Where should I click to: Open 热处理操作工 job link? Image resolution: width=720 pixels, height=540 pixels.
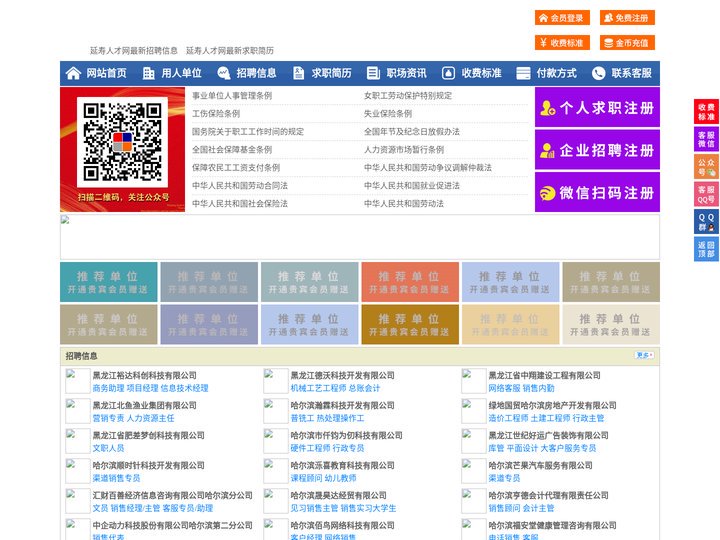(x=340, y=418)
